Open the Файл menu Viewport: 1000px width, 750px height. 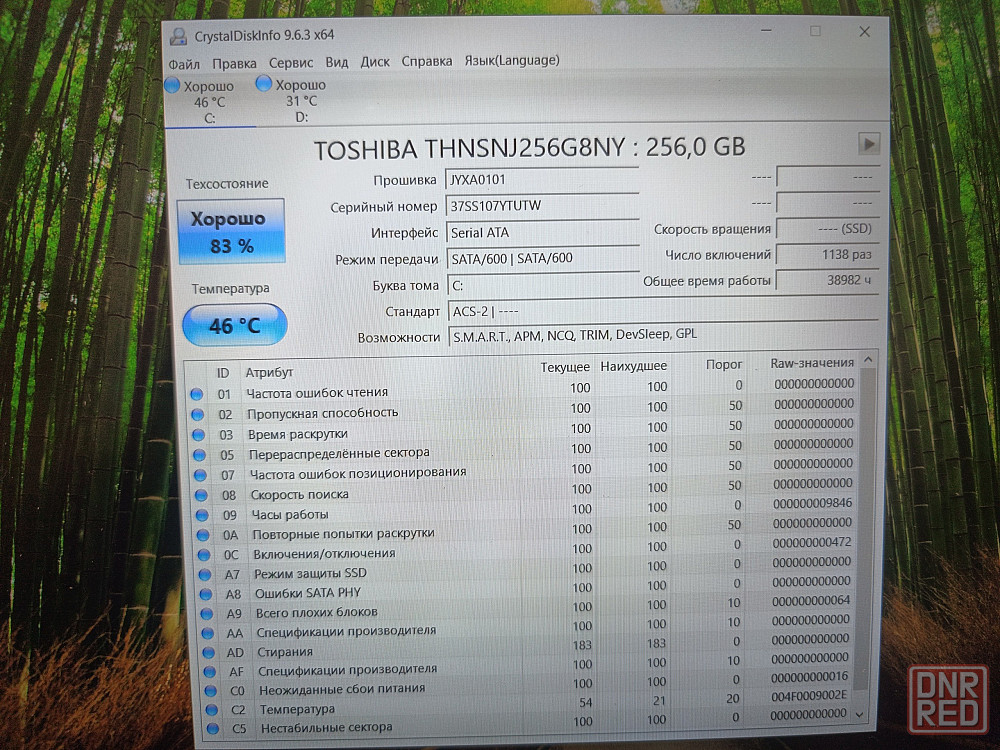click(184, 64)
